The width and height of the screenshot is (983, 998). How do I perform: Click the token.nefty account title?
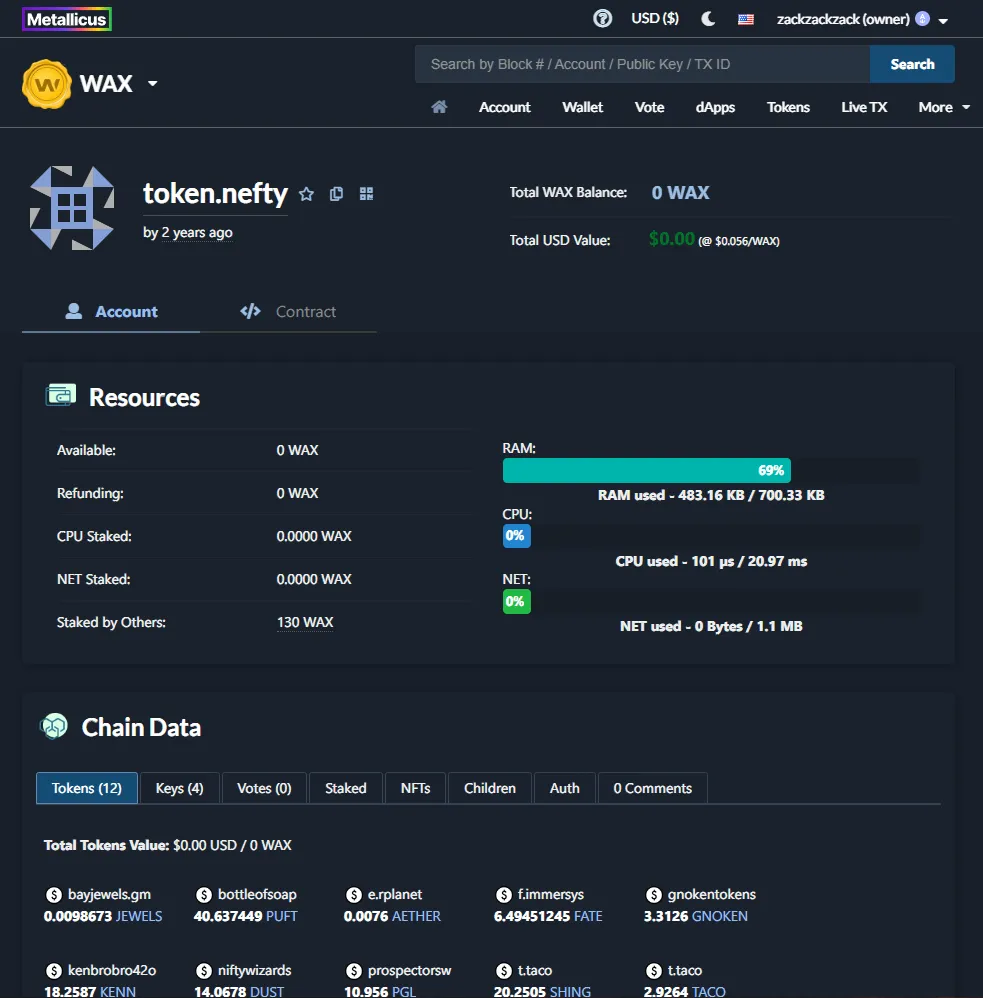(215, 193)
